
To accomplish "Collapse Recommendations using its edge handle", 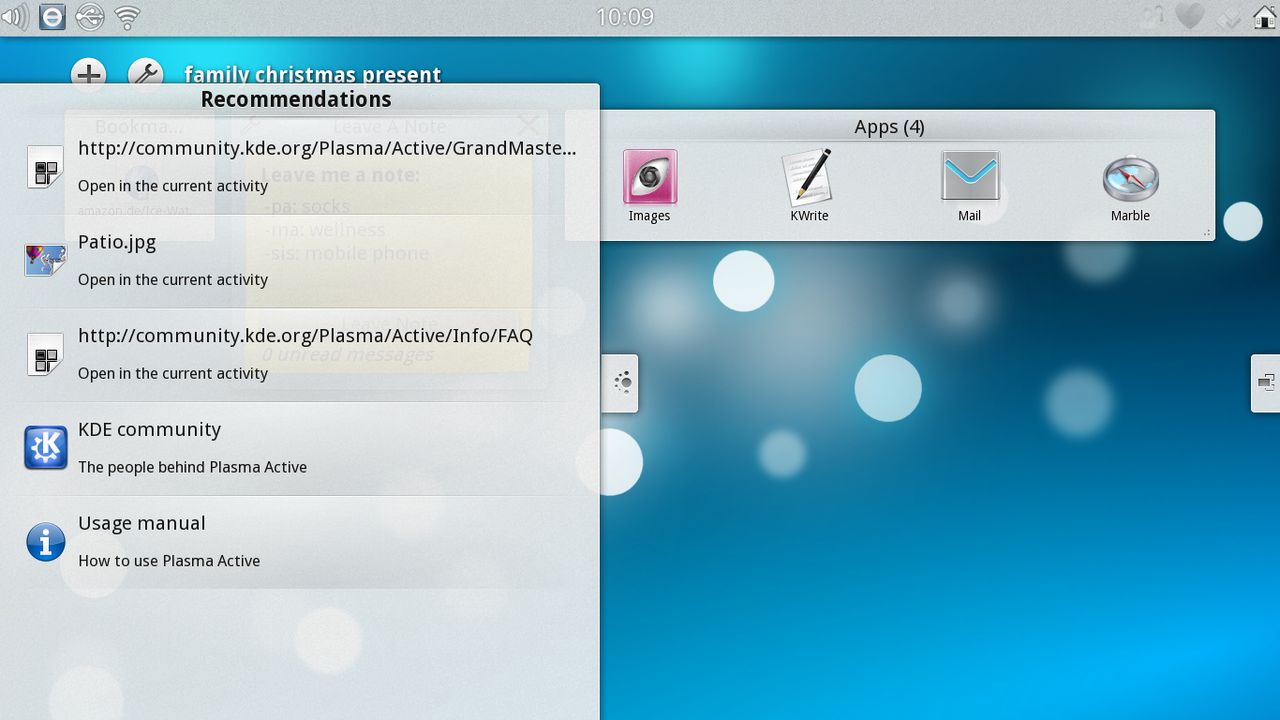I will coord(620,383).
